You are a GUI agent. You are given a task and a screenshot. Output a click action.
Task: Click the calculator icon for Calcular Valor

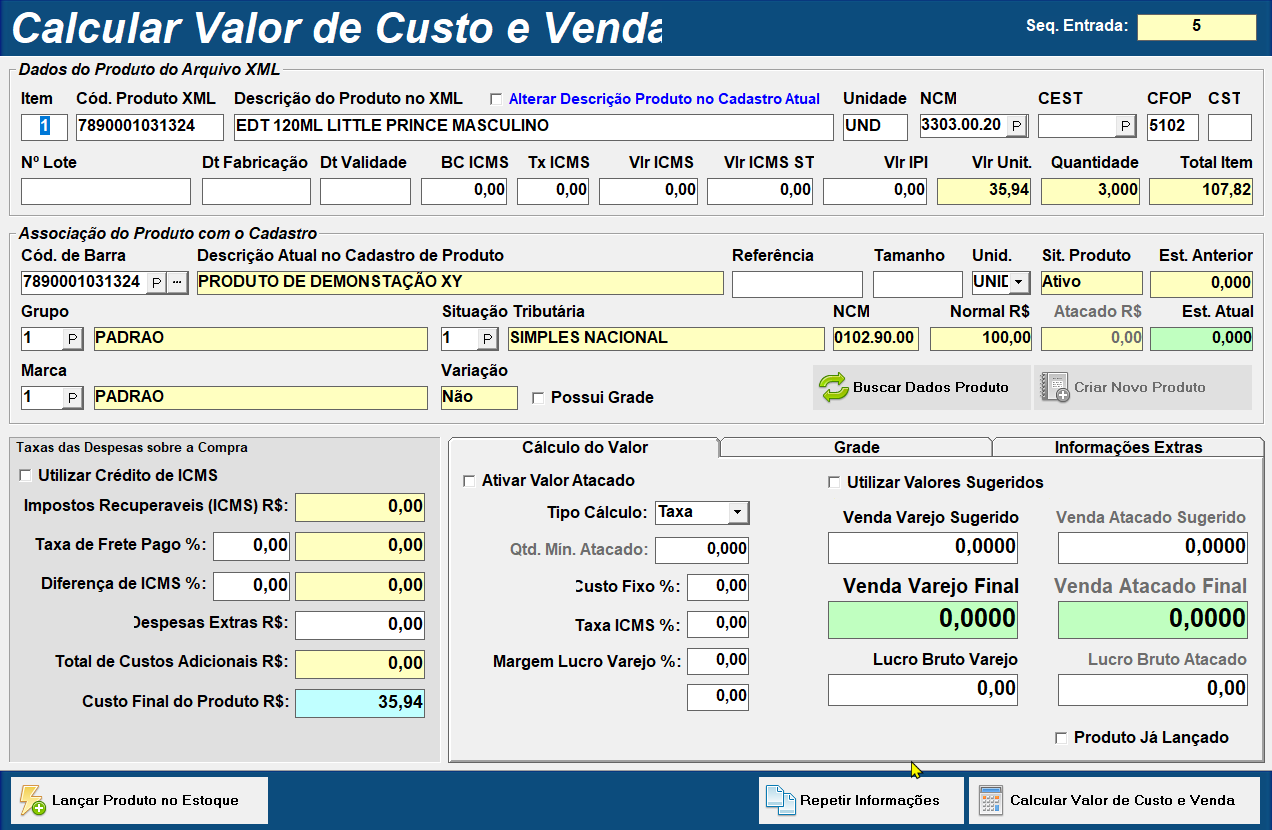990,800
